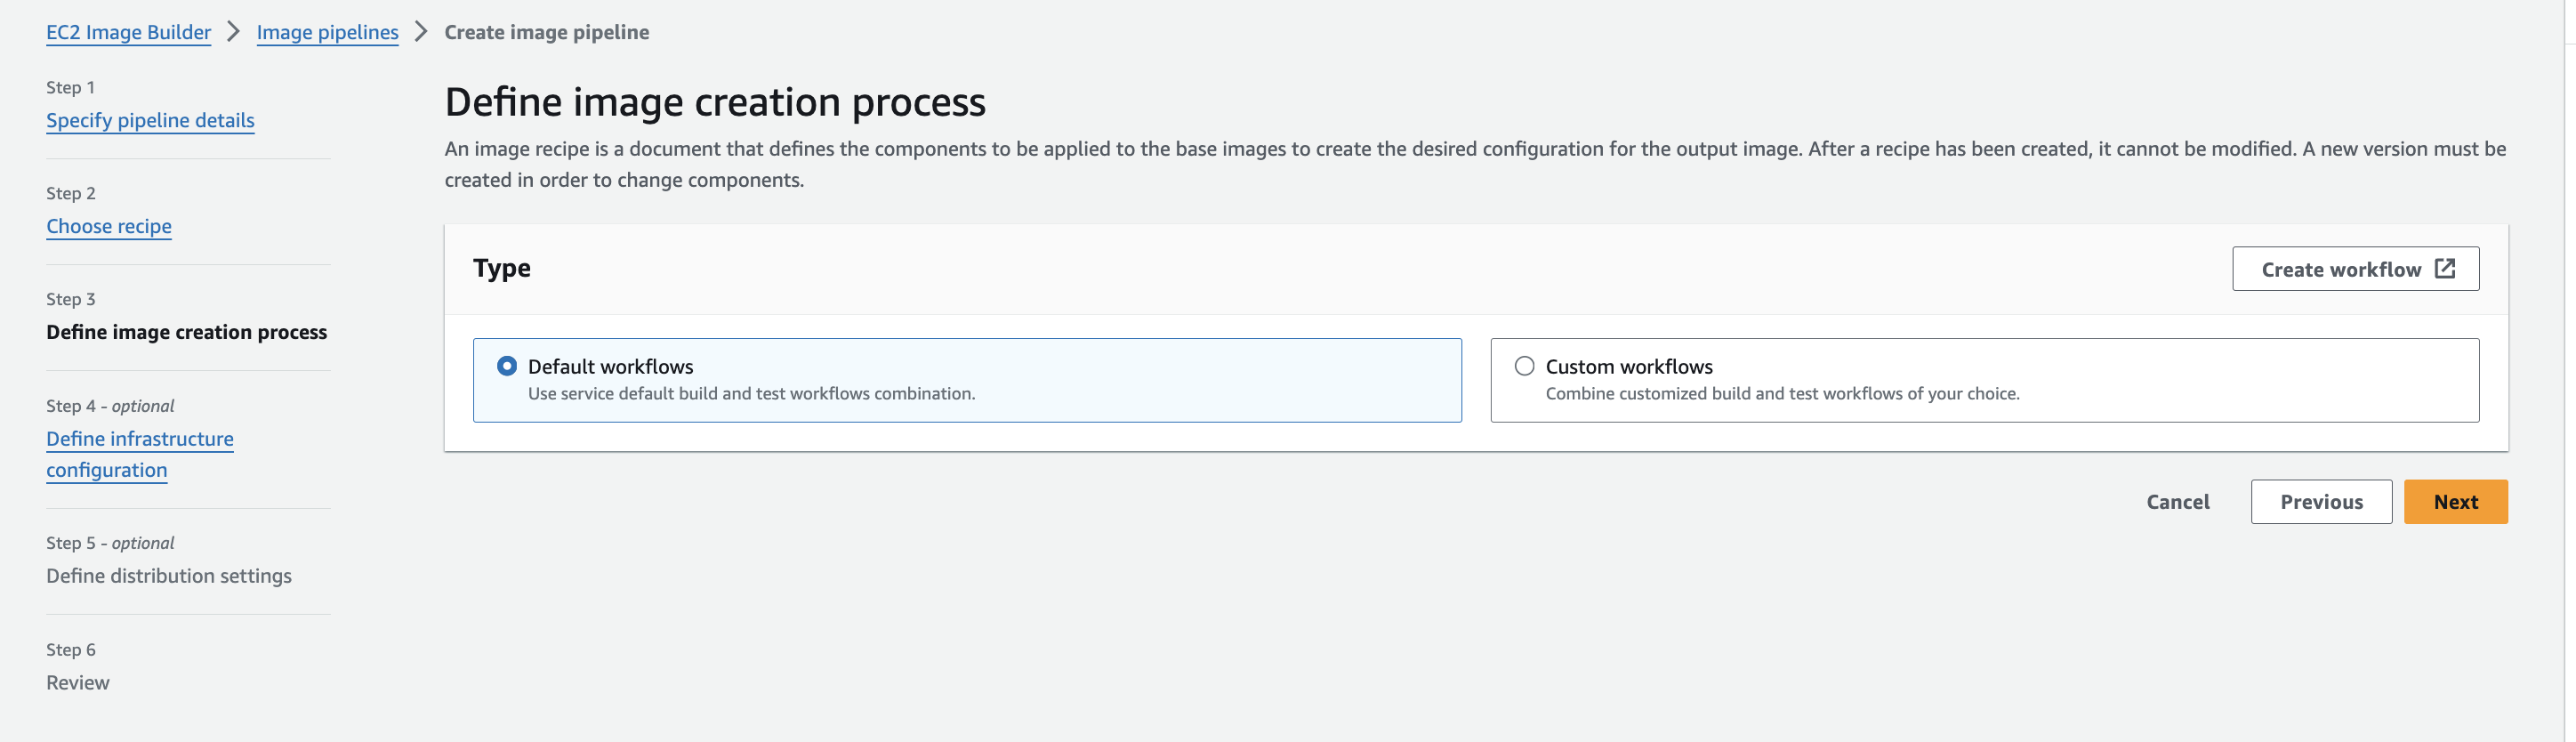2576x742 pixels.
Task: Jump back to Choose recipe step
Action: (108, 226)
